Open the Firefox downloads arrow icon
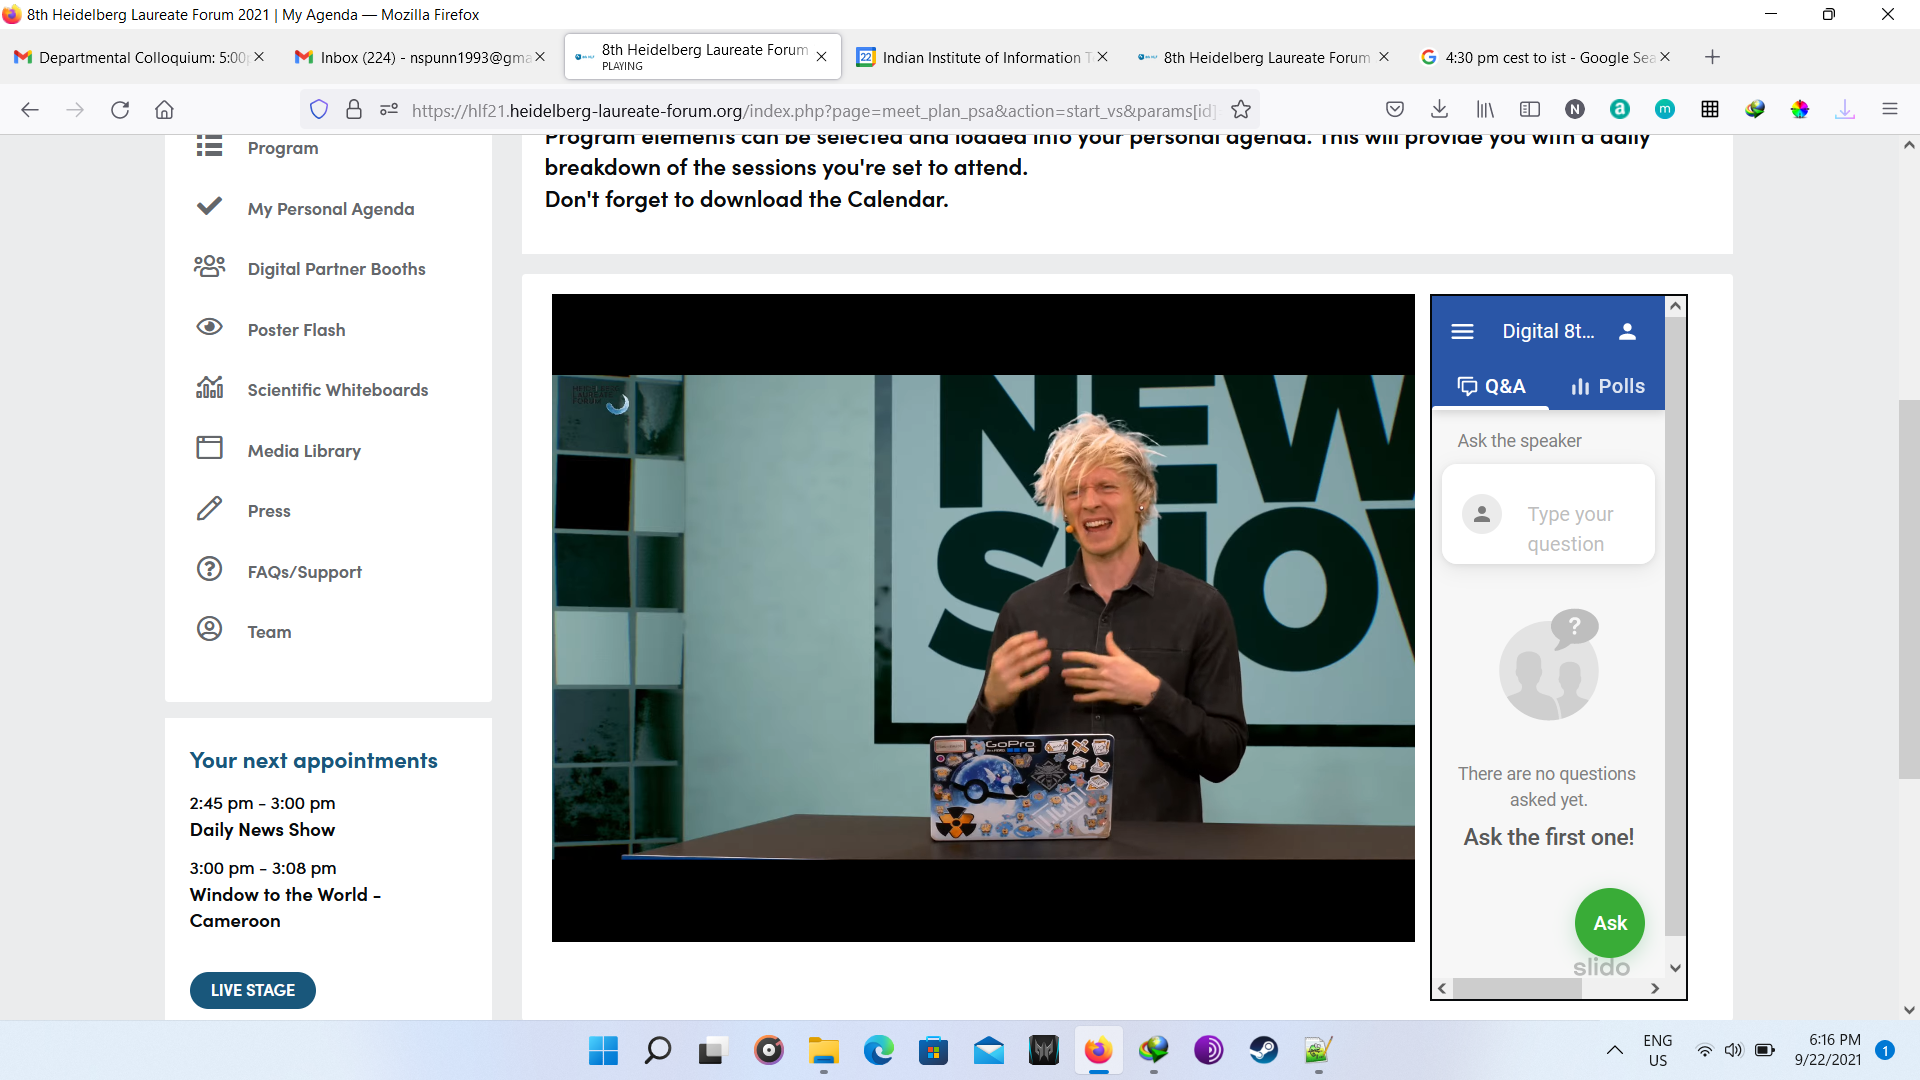The width and height of the screenshot is (1920, 1080). point(1439,109)
